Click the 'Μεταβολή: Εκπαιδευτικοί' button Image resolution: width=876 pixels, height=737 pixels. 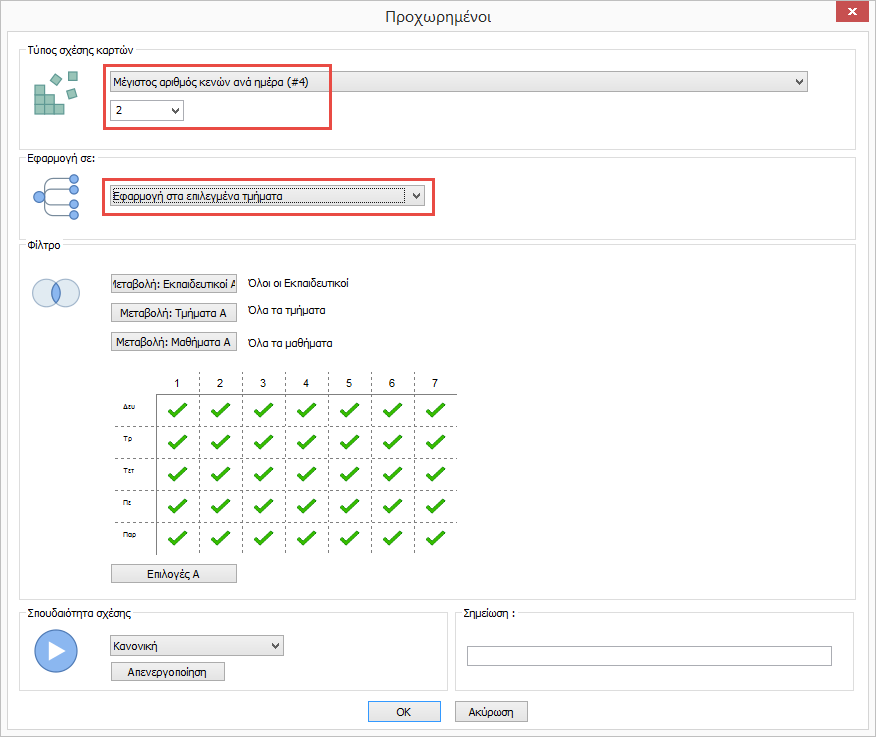pyautogui.click(x=173, y=284)
